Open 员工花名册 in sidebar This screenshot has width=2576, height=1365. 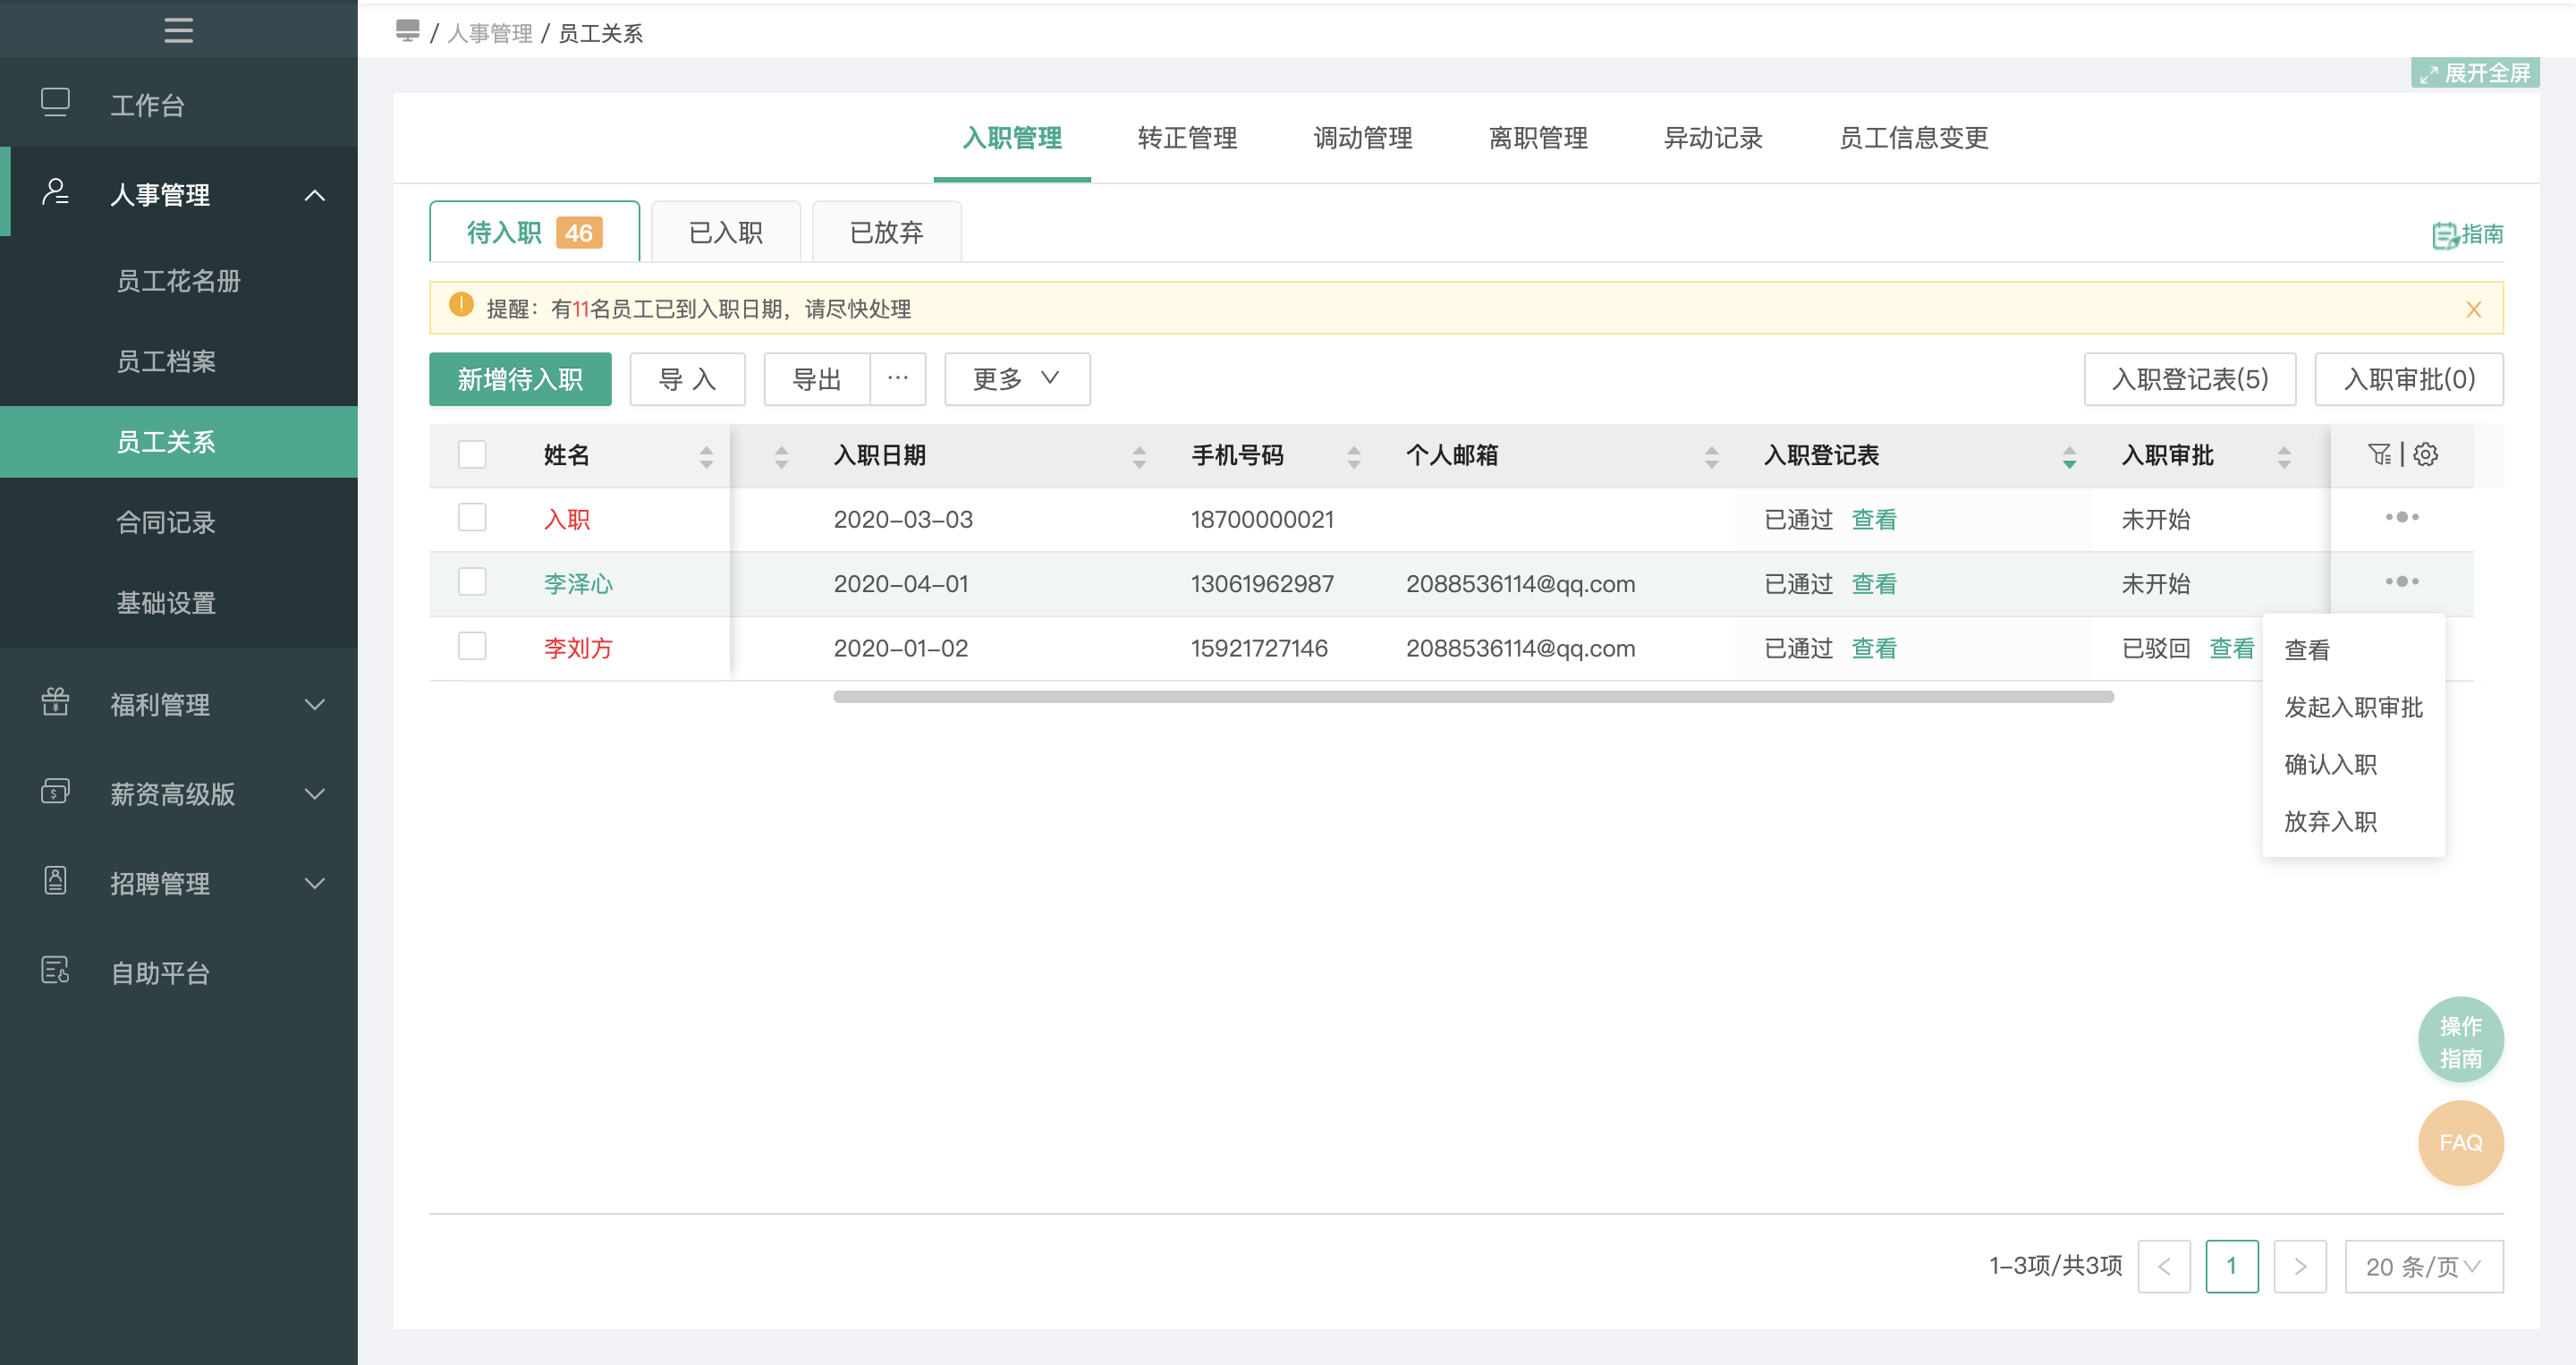178,281
